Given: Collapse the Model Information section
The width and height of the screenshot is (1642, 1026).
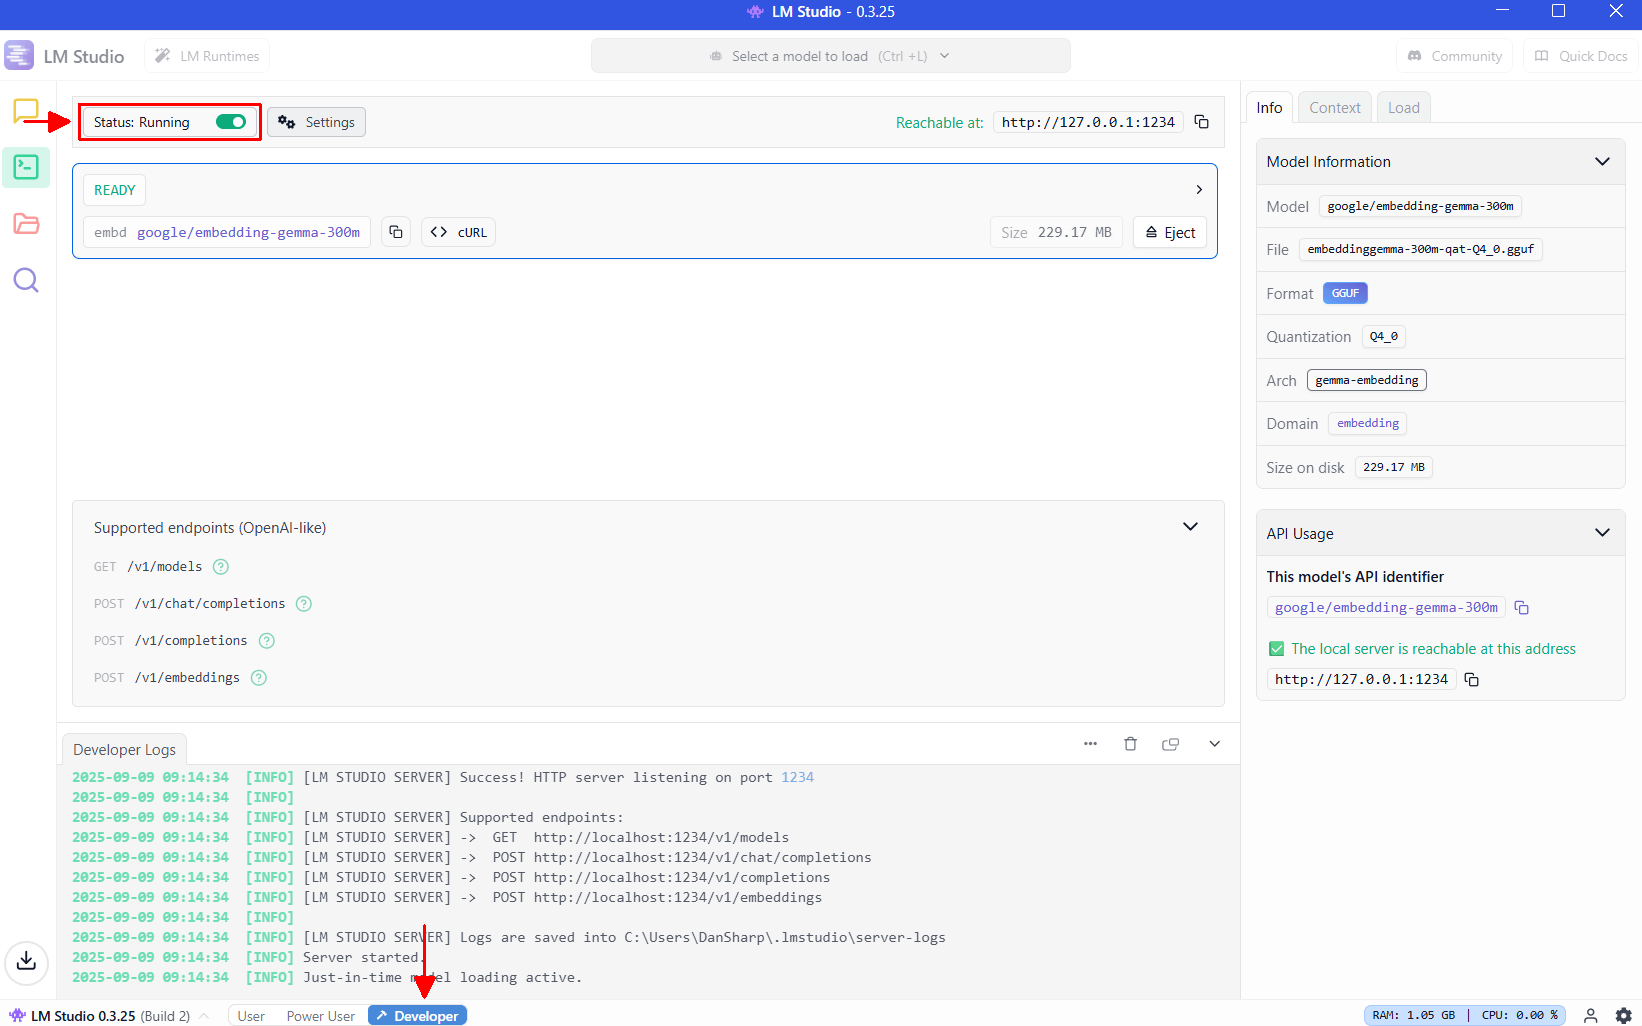Looking at the screenshot, I should [1602, 162].
